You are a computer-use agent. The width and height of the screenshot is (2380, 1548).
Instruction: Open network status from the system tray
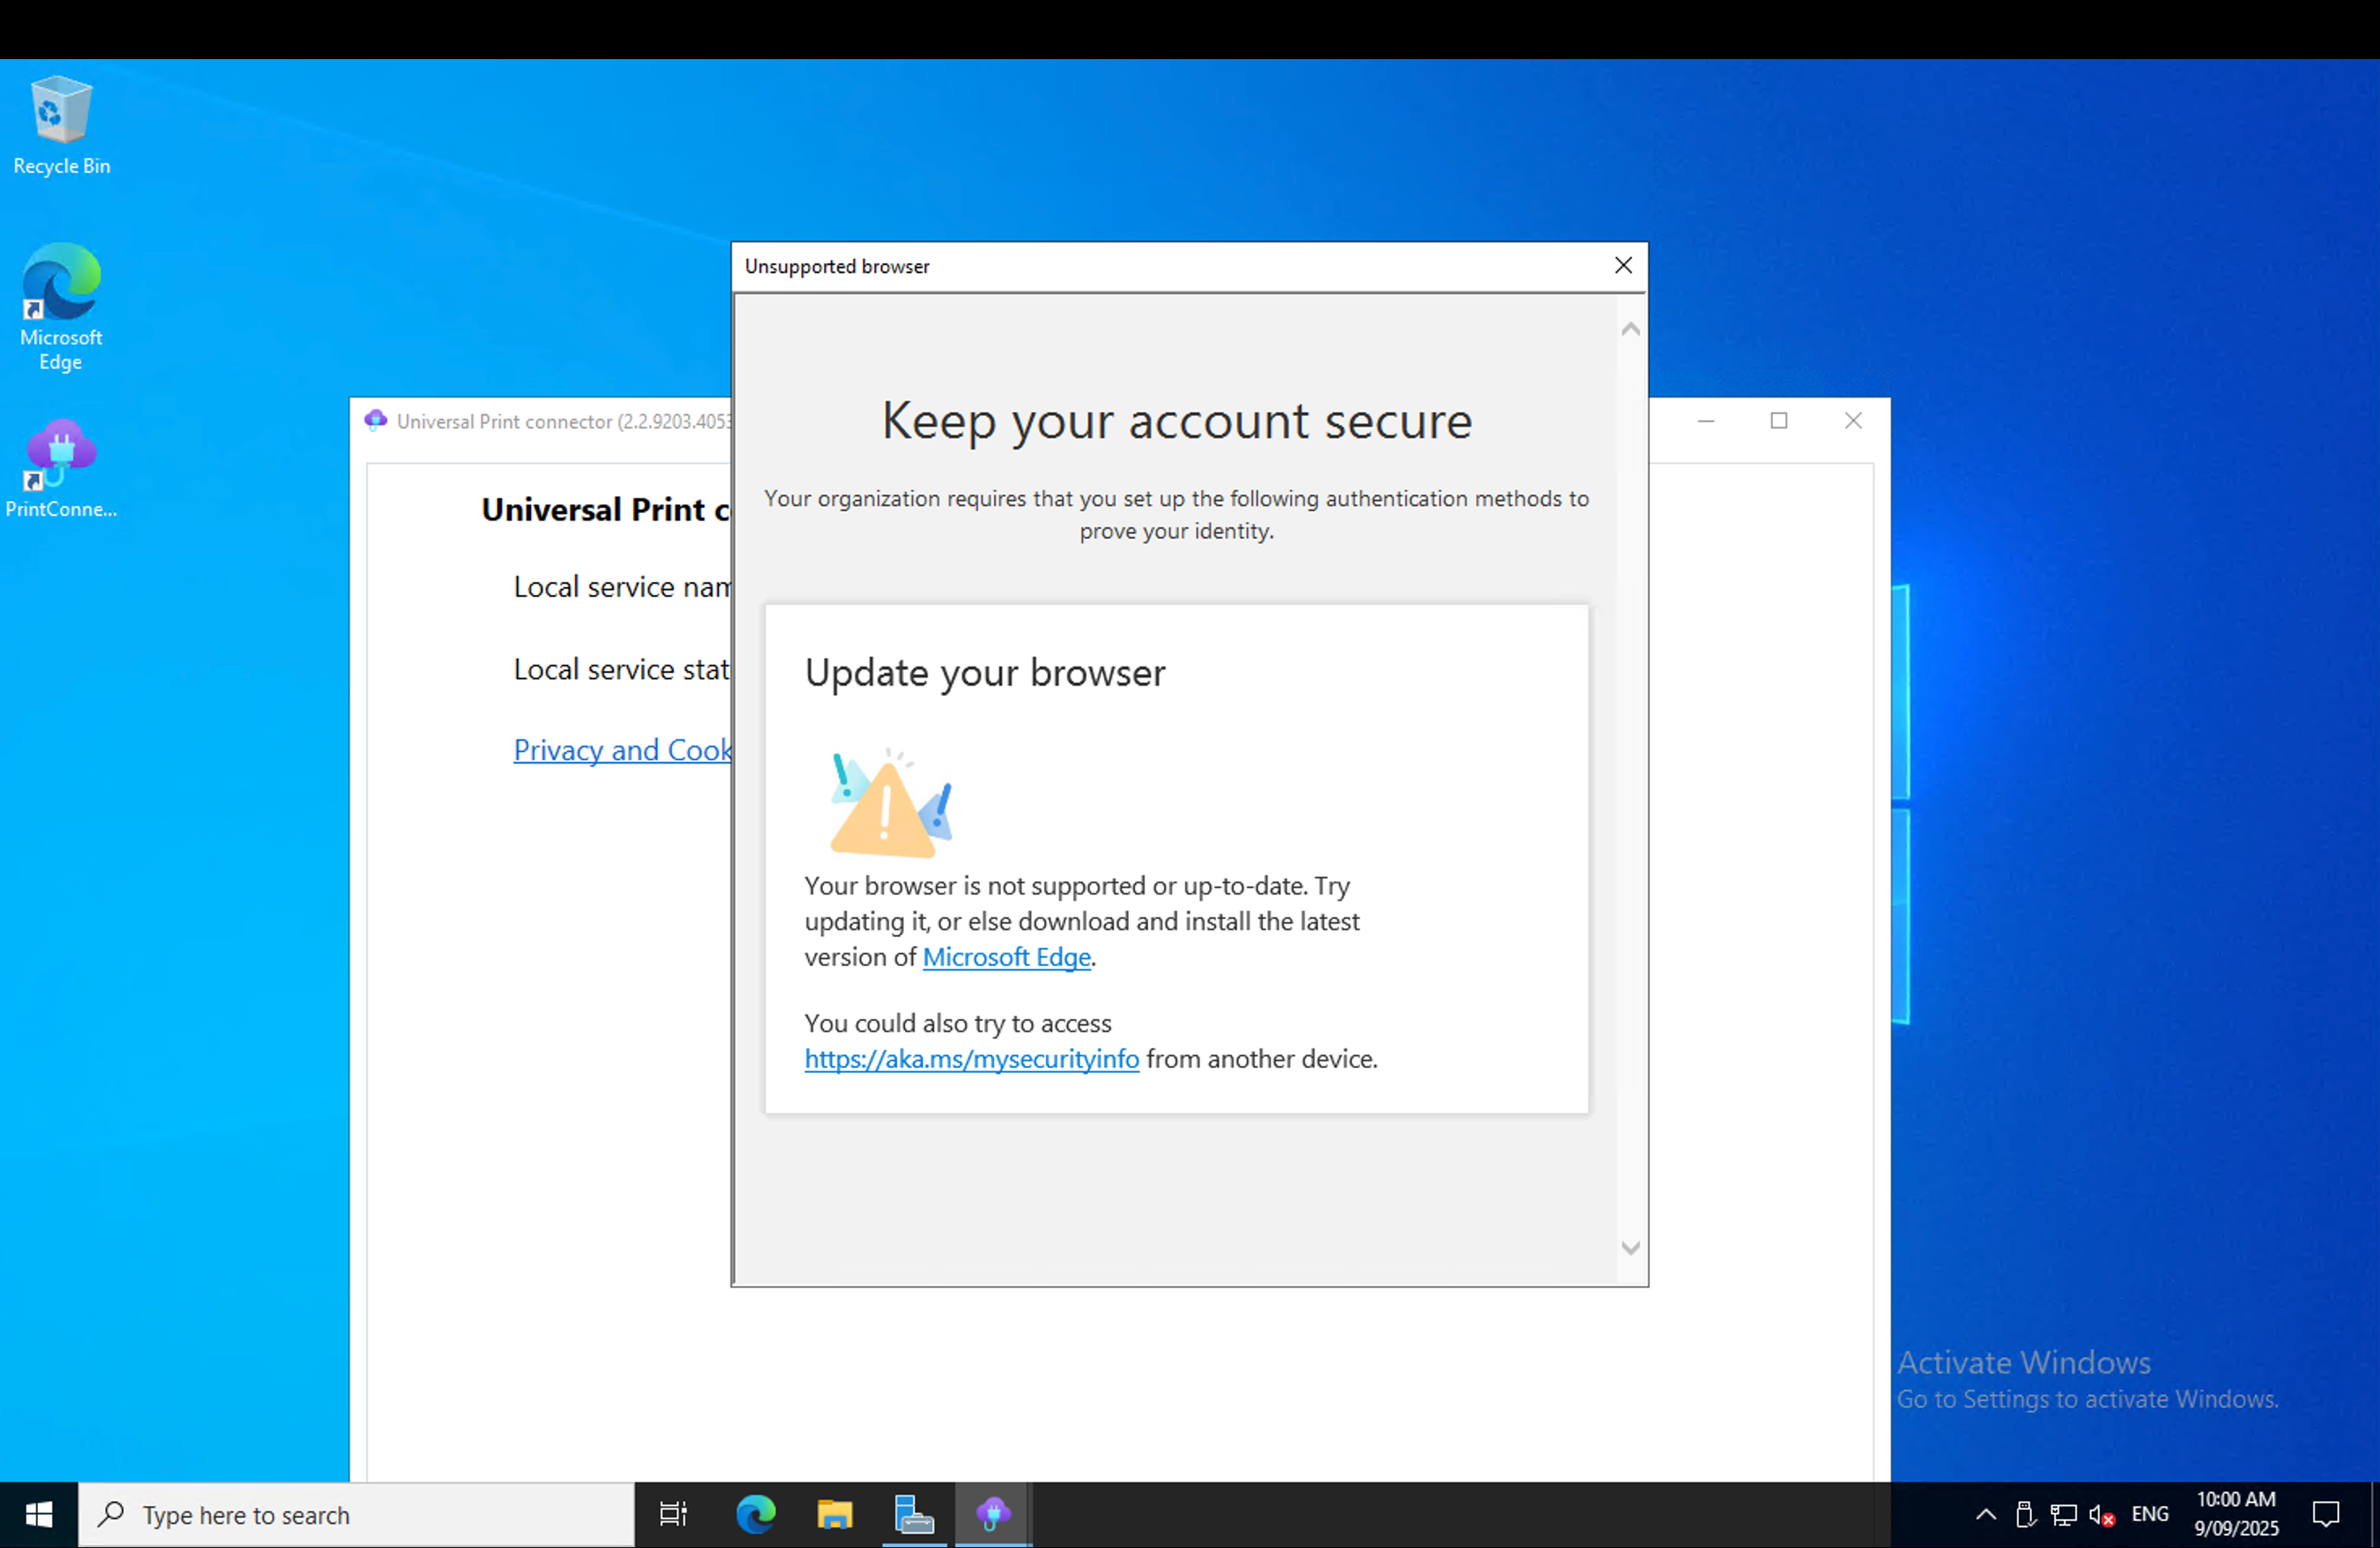(2062, 1514)
